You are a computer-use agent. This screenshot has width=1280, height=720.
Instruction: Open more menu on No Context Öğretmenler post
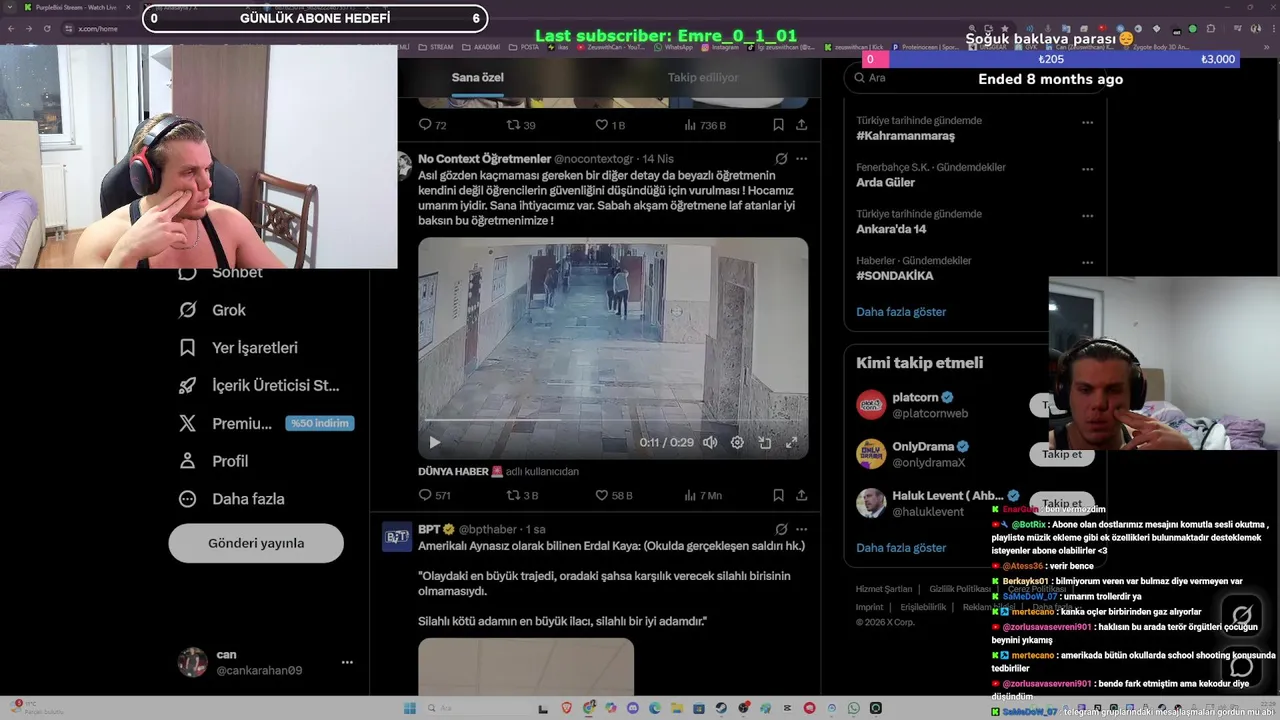(801, 159)
